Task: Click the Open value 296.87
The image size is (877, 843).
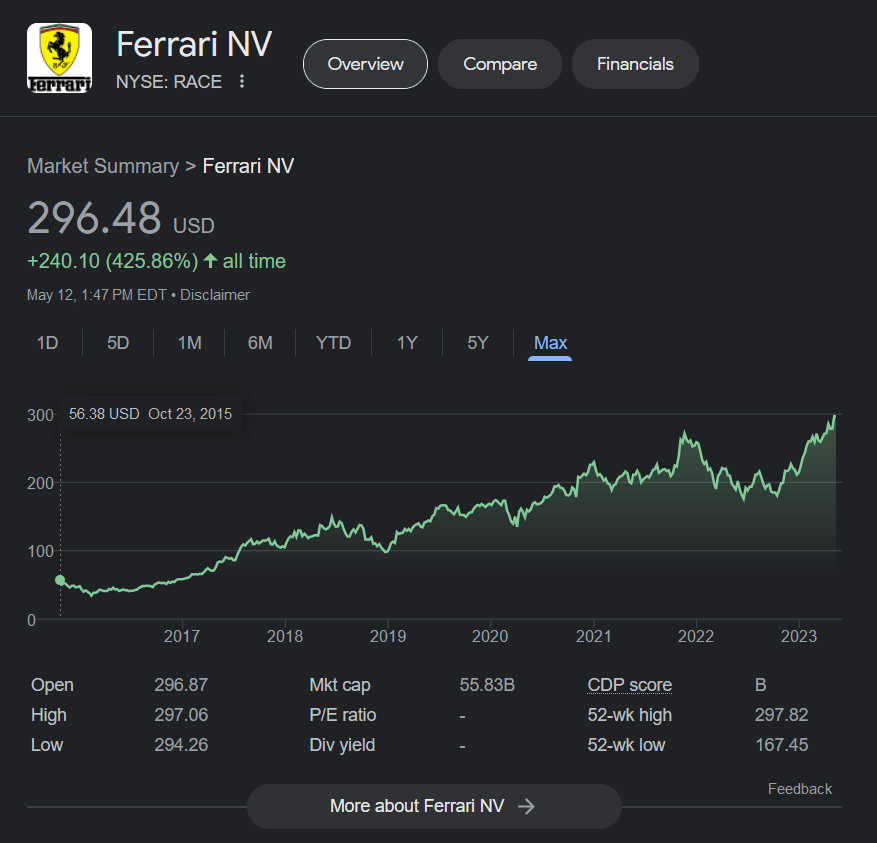Action: click(181, 685)
